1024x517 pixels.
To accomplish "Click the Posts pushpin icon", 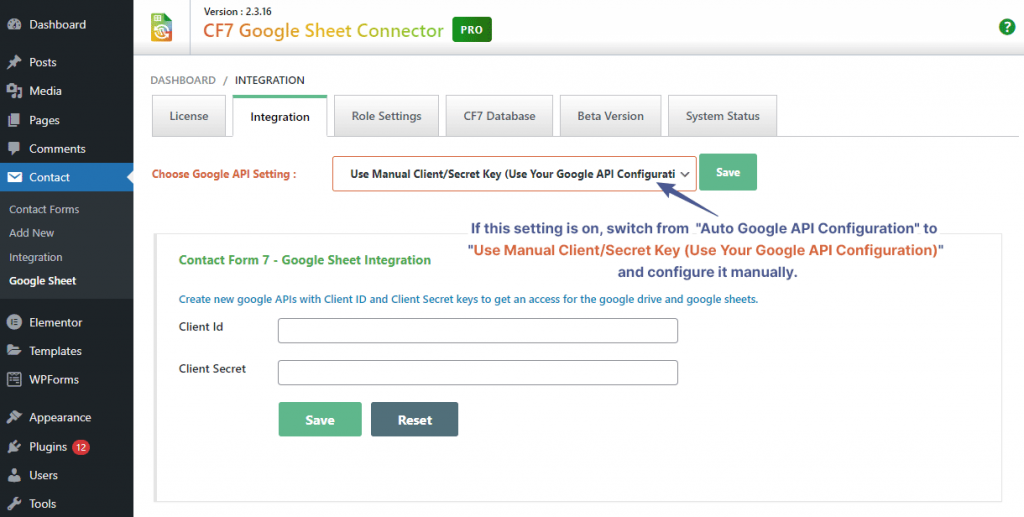I will point(15,62).
